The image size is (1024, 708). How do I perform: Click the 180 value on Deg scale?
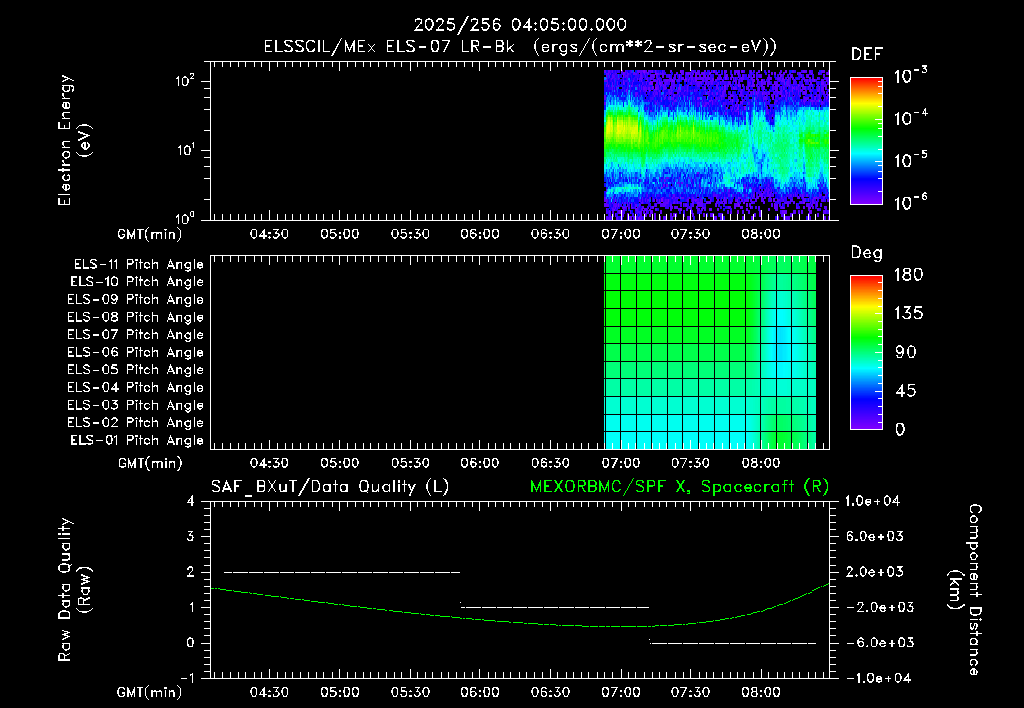click(908, 275)
